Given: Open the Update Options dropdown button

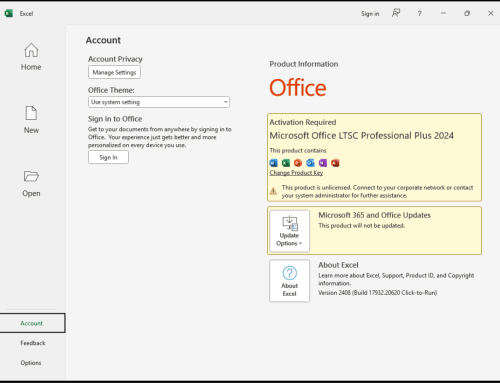Looking at the screenshot, I should coord(289,231).
